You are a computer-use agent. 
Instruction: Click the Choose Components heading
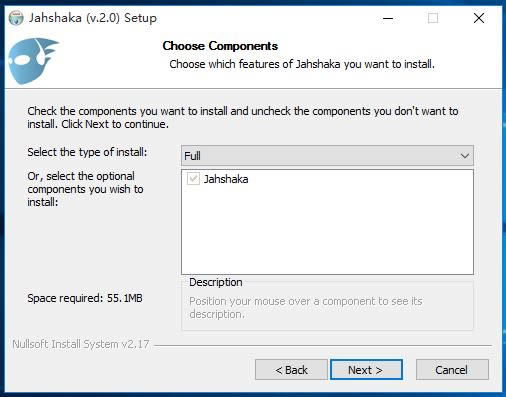pyautogui.click(x=220, y=46)
